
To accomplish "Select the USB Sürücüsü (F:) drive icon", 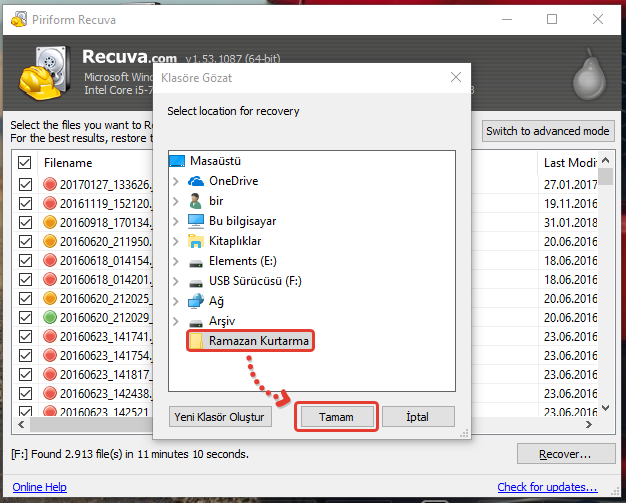I will click(x=195, y=281).
